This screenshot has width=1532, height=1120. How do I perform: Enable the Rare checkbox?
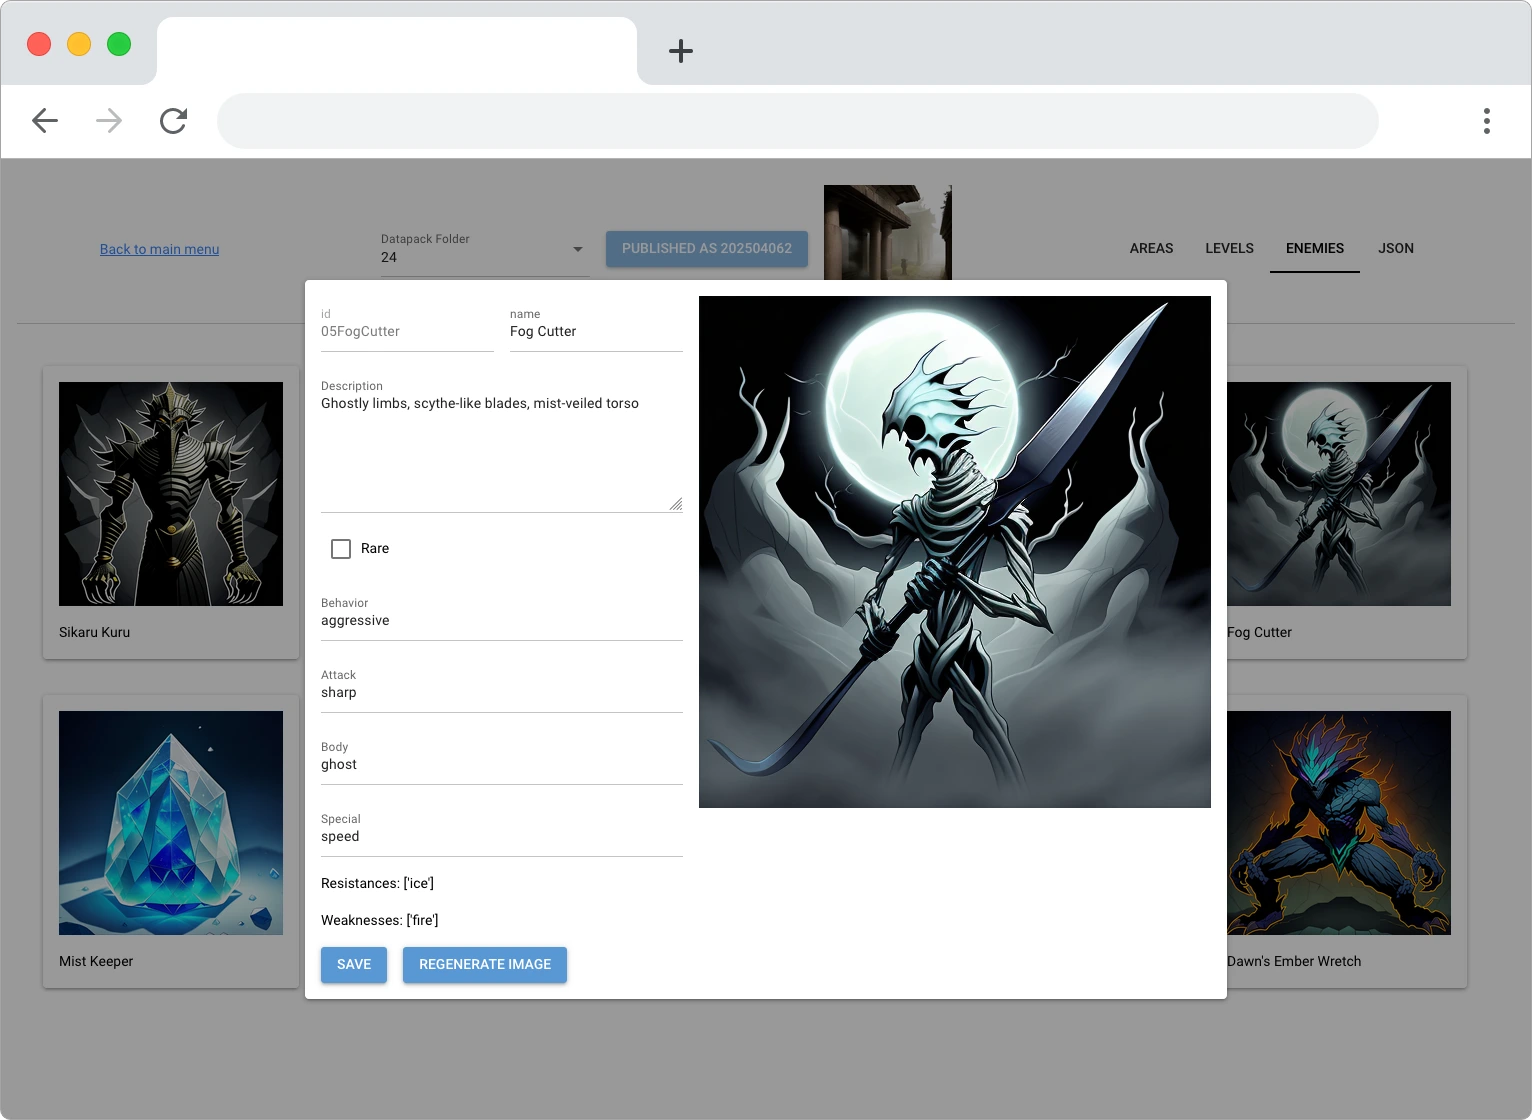[341, 548]
